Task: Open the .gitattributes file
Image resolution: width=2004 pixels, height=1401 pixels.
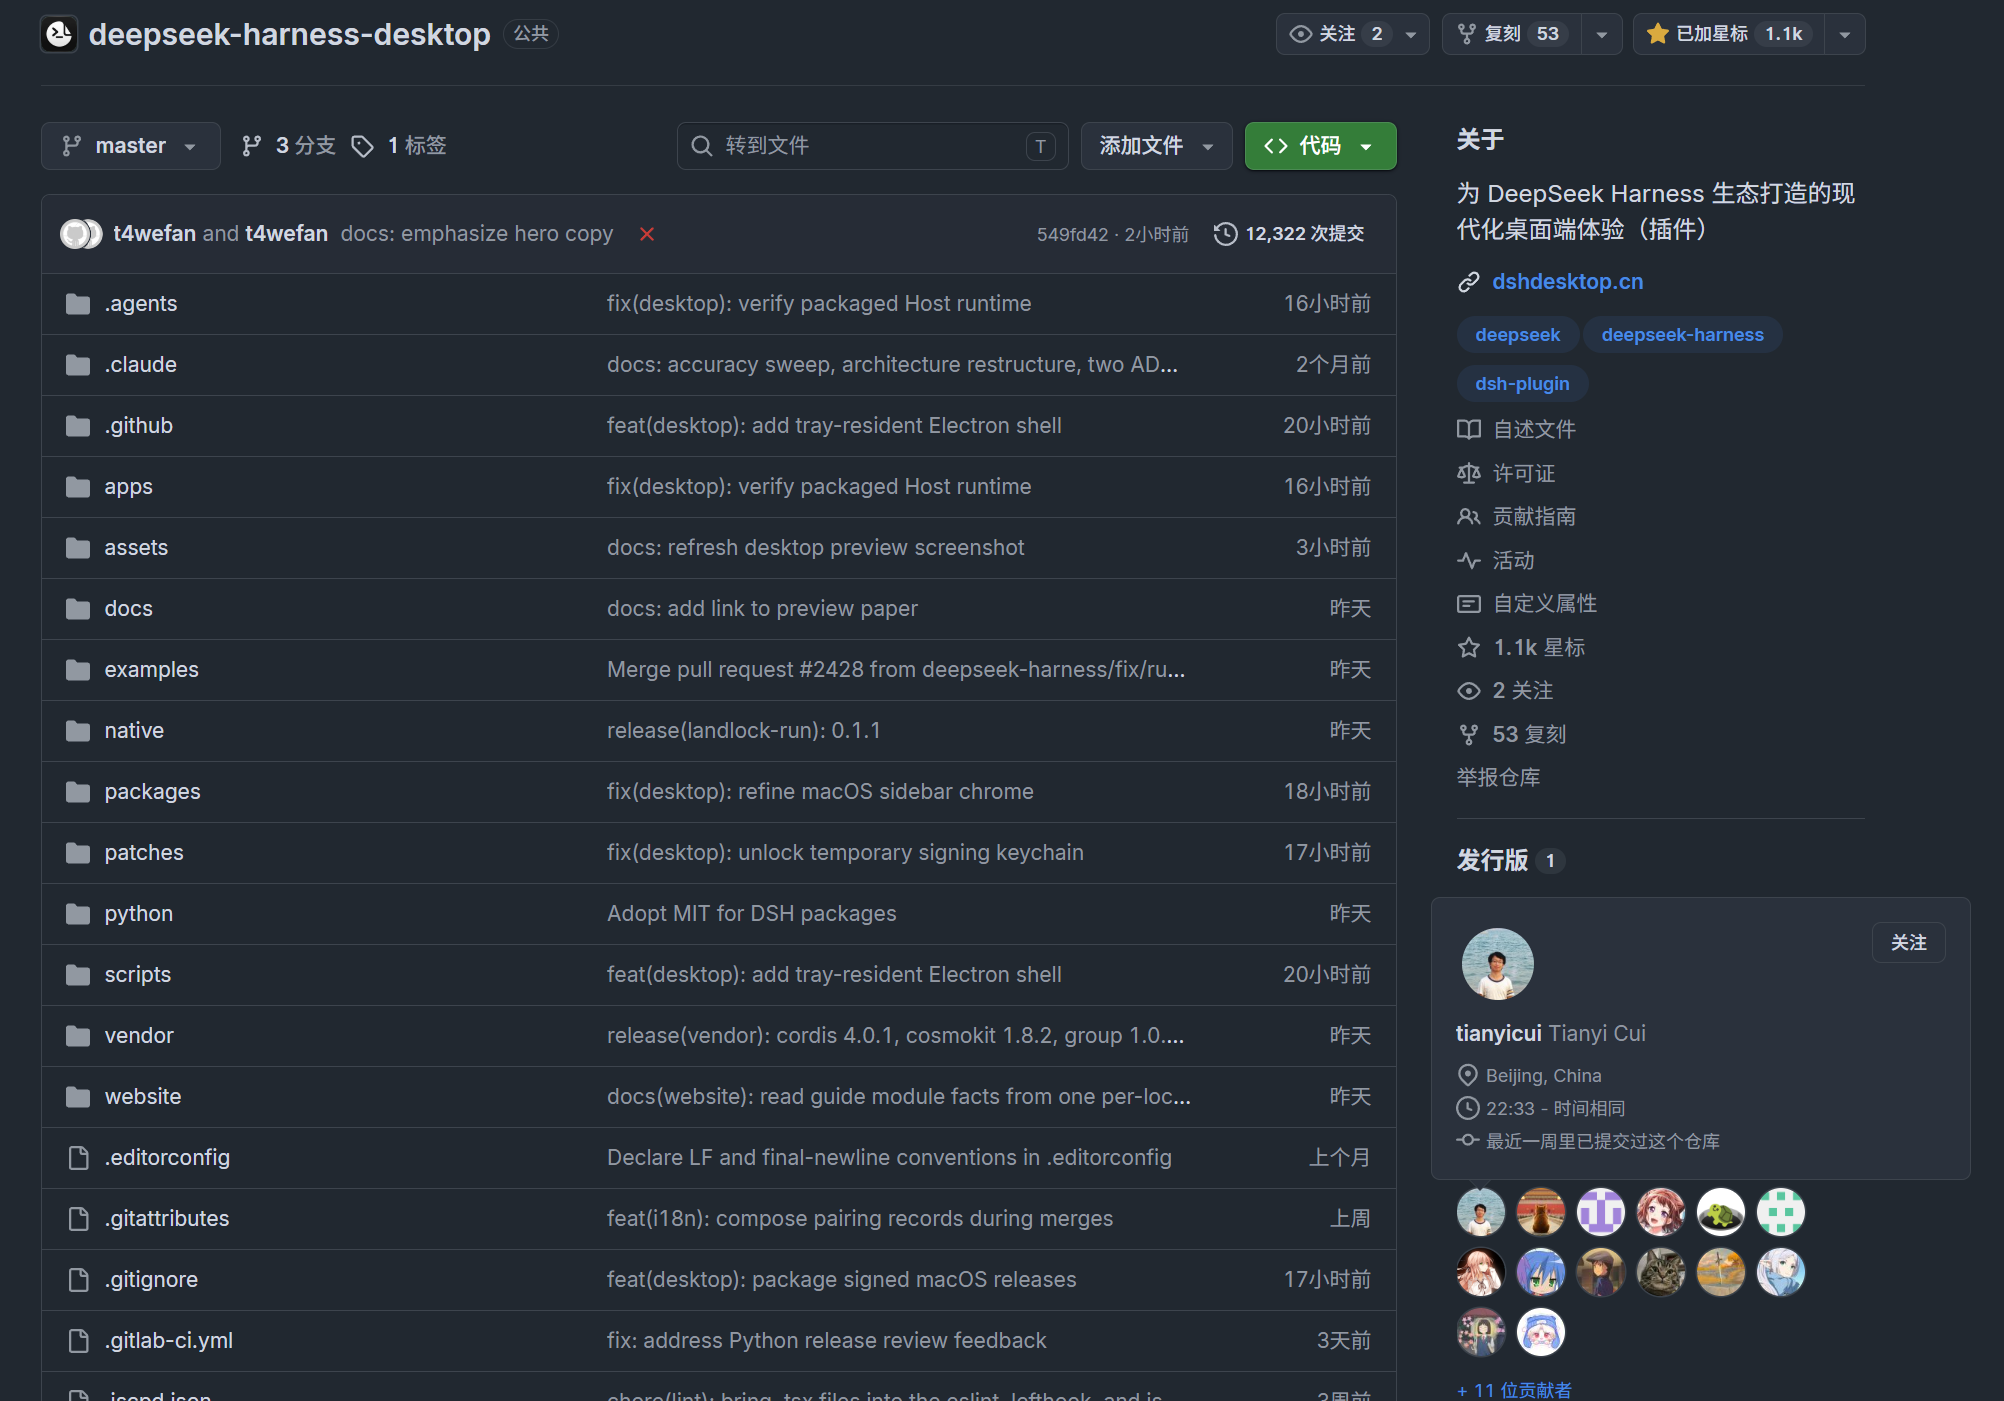Action: [167, 1219]
